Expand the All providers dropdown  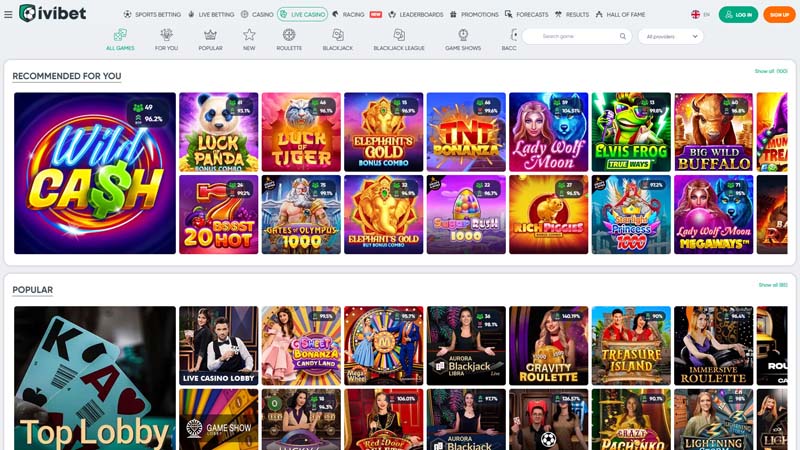(x=670, y=36)
